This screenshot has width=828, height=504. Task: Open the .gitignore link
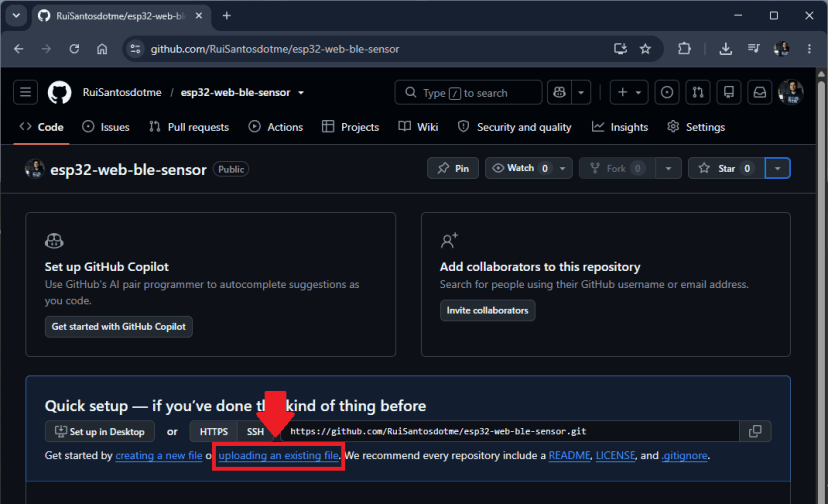(684, 455)
